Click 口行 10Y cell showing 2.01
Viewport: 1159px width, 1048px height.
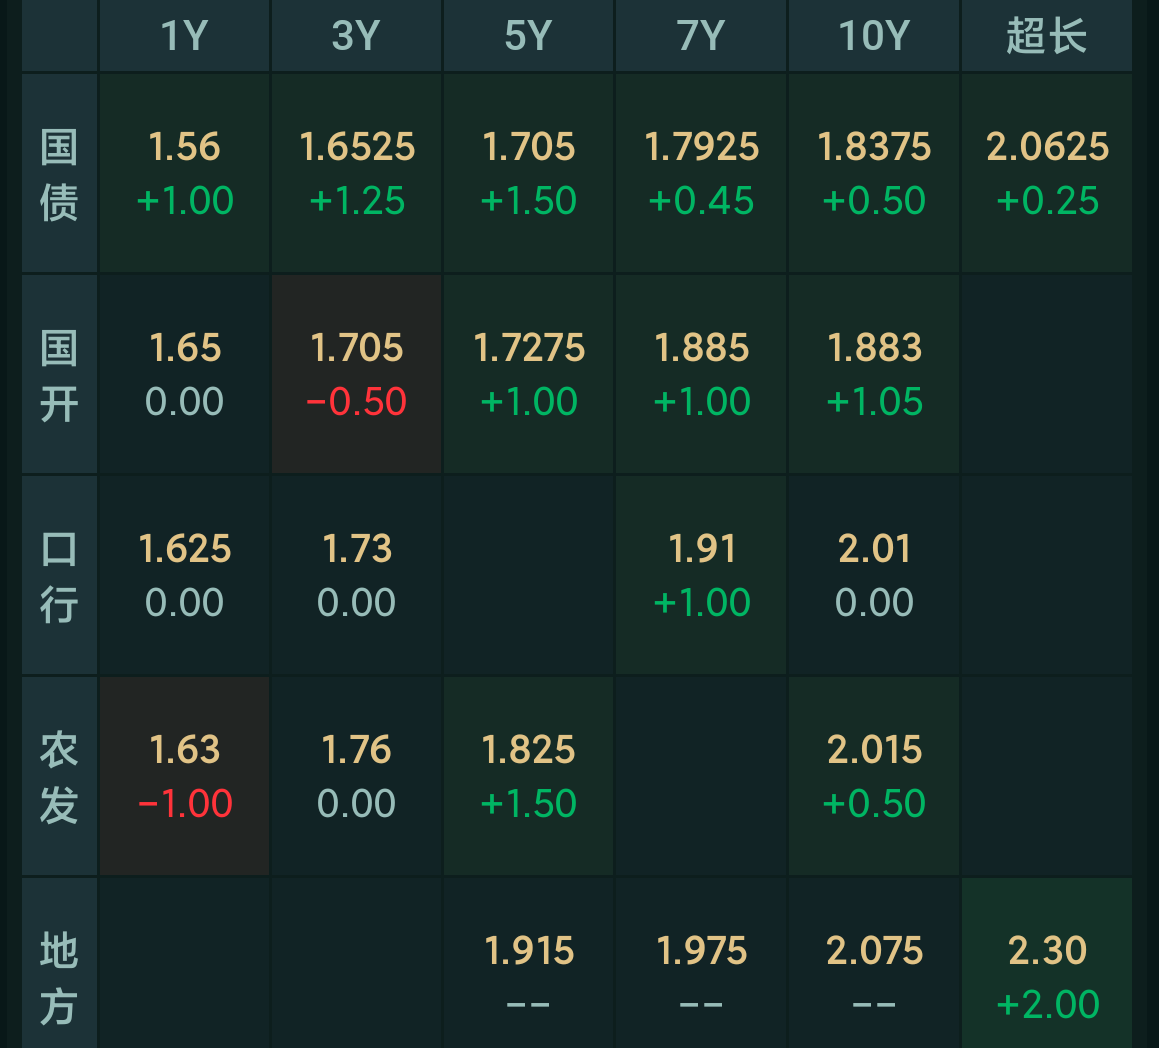pos(874,576)
